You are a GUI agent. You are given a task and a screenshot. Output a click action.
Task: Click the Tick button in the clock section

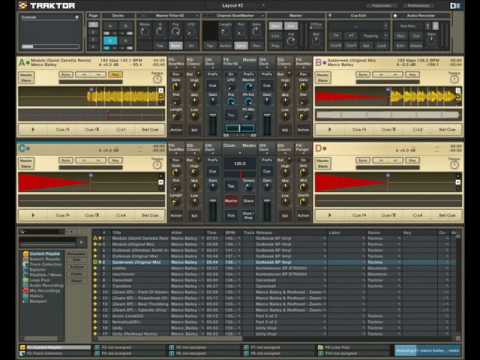[231, 215]
